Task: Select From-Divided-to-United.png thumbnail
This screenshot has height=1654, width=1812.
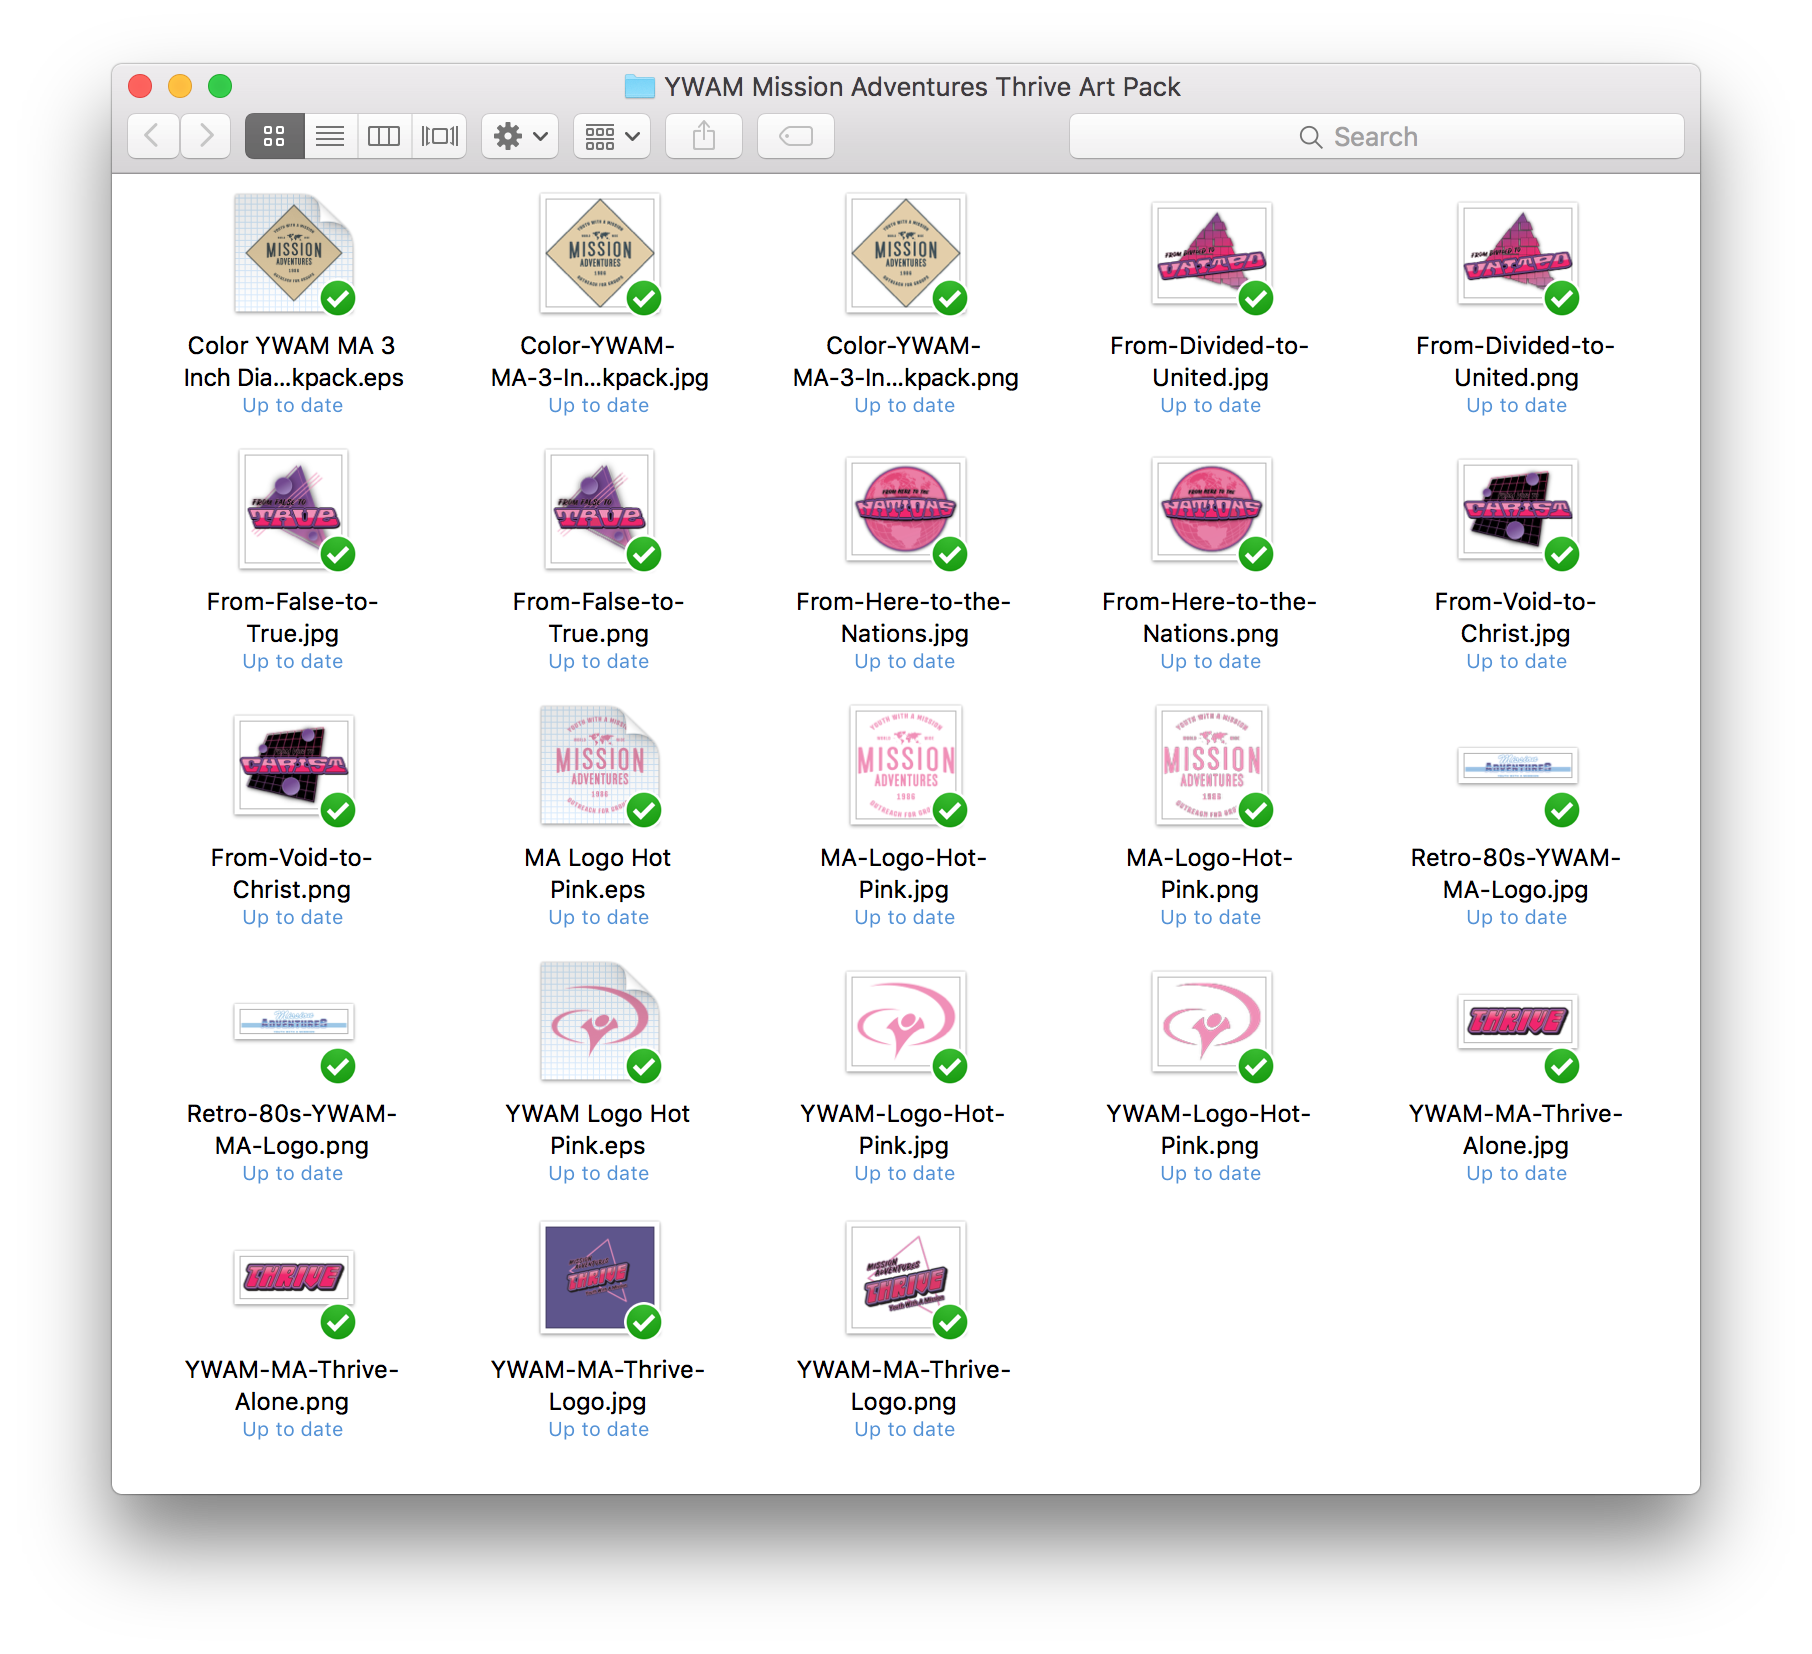Action: tap(1518, 254)
